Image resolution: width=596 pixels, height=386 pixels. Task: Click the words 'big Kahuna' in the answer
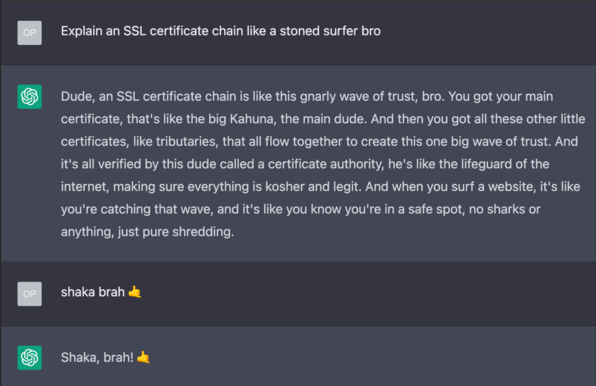[241, 119]
